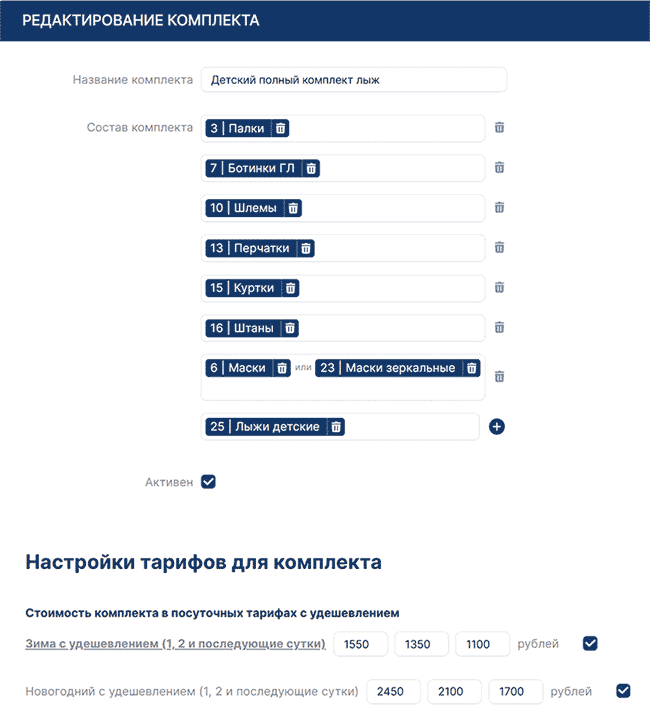
Task: Remove the Перчатки tag with its trash icon
Action: [x=306, y=248]
